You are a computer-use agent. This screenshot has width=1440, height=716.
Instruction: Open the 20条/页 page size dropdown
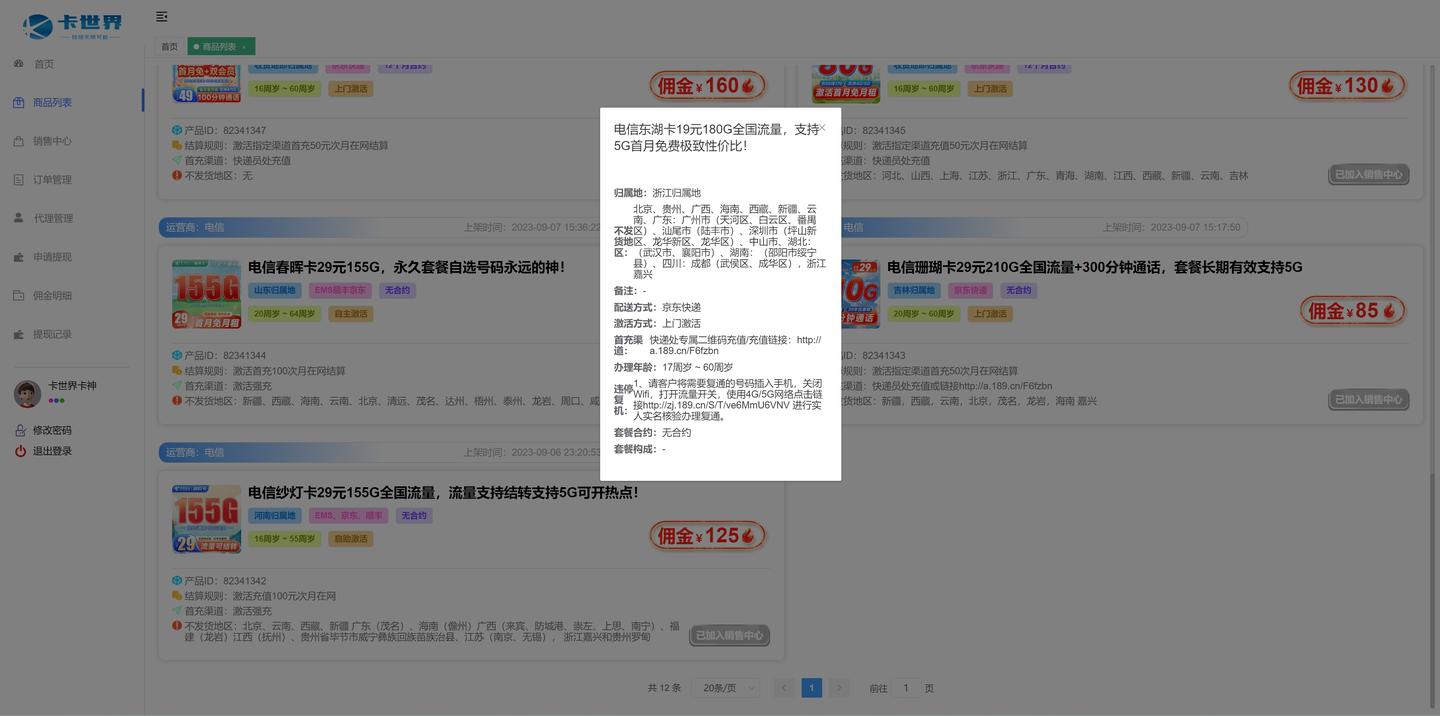727,688
